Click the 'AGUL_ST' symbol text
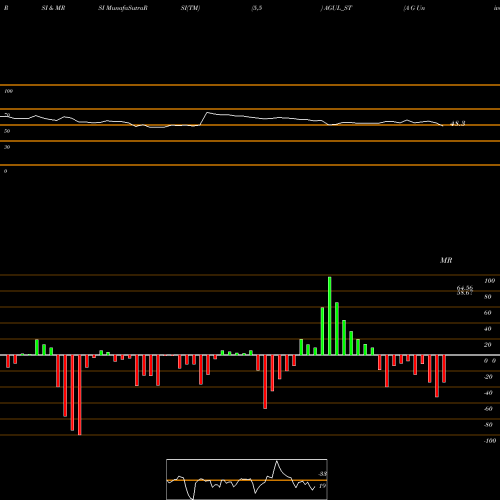The width and height of the screenshot is (500, 500). coord(338,8)
